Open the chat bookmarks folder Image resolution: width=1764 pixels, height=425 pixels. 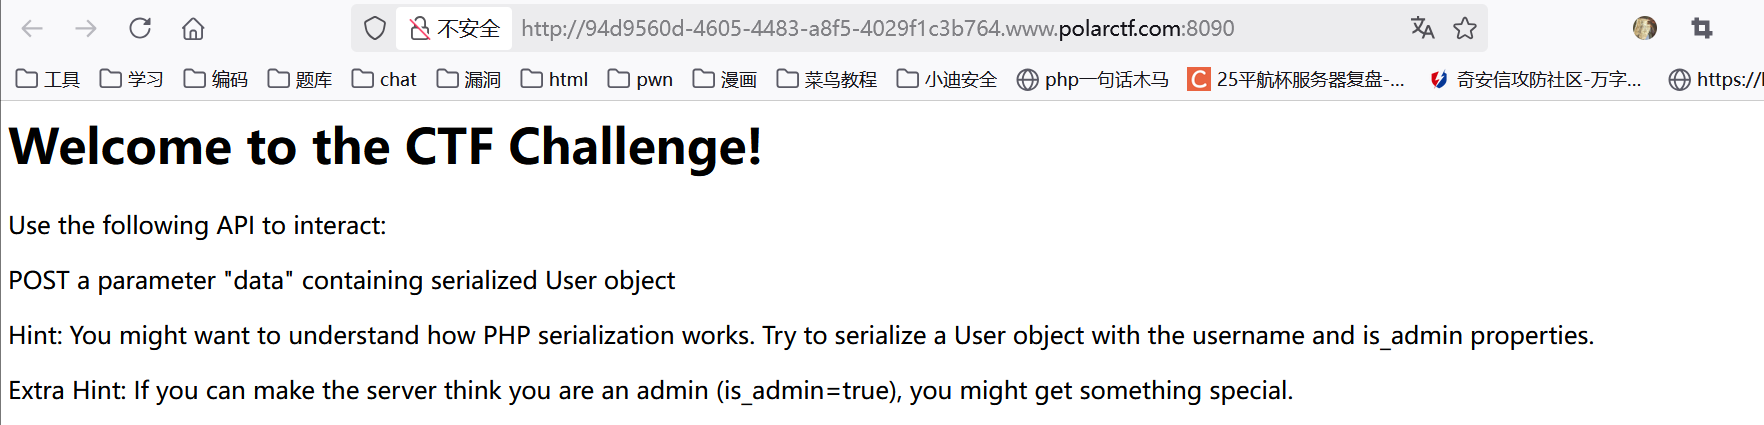tap(384, 79)
